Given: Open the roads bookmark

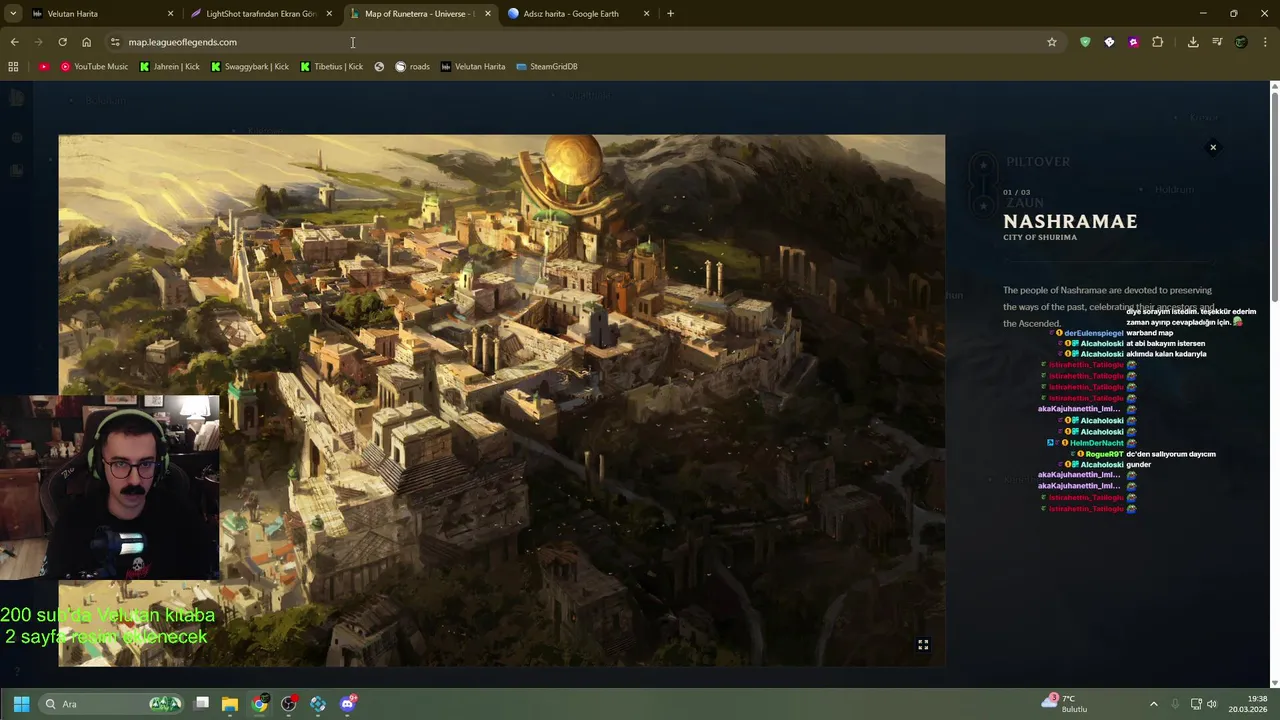Looking at the screenshot, I should point(412,67).
